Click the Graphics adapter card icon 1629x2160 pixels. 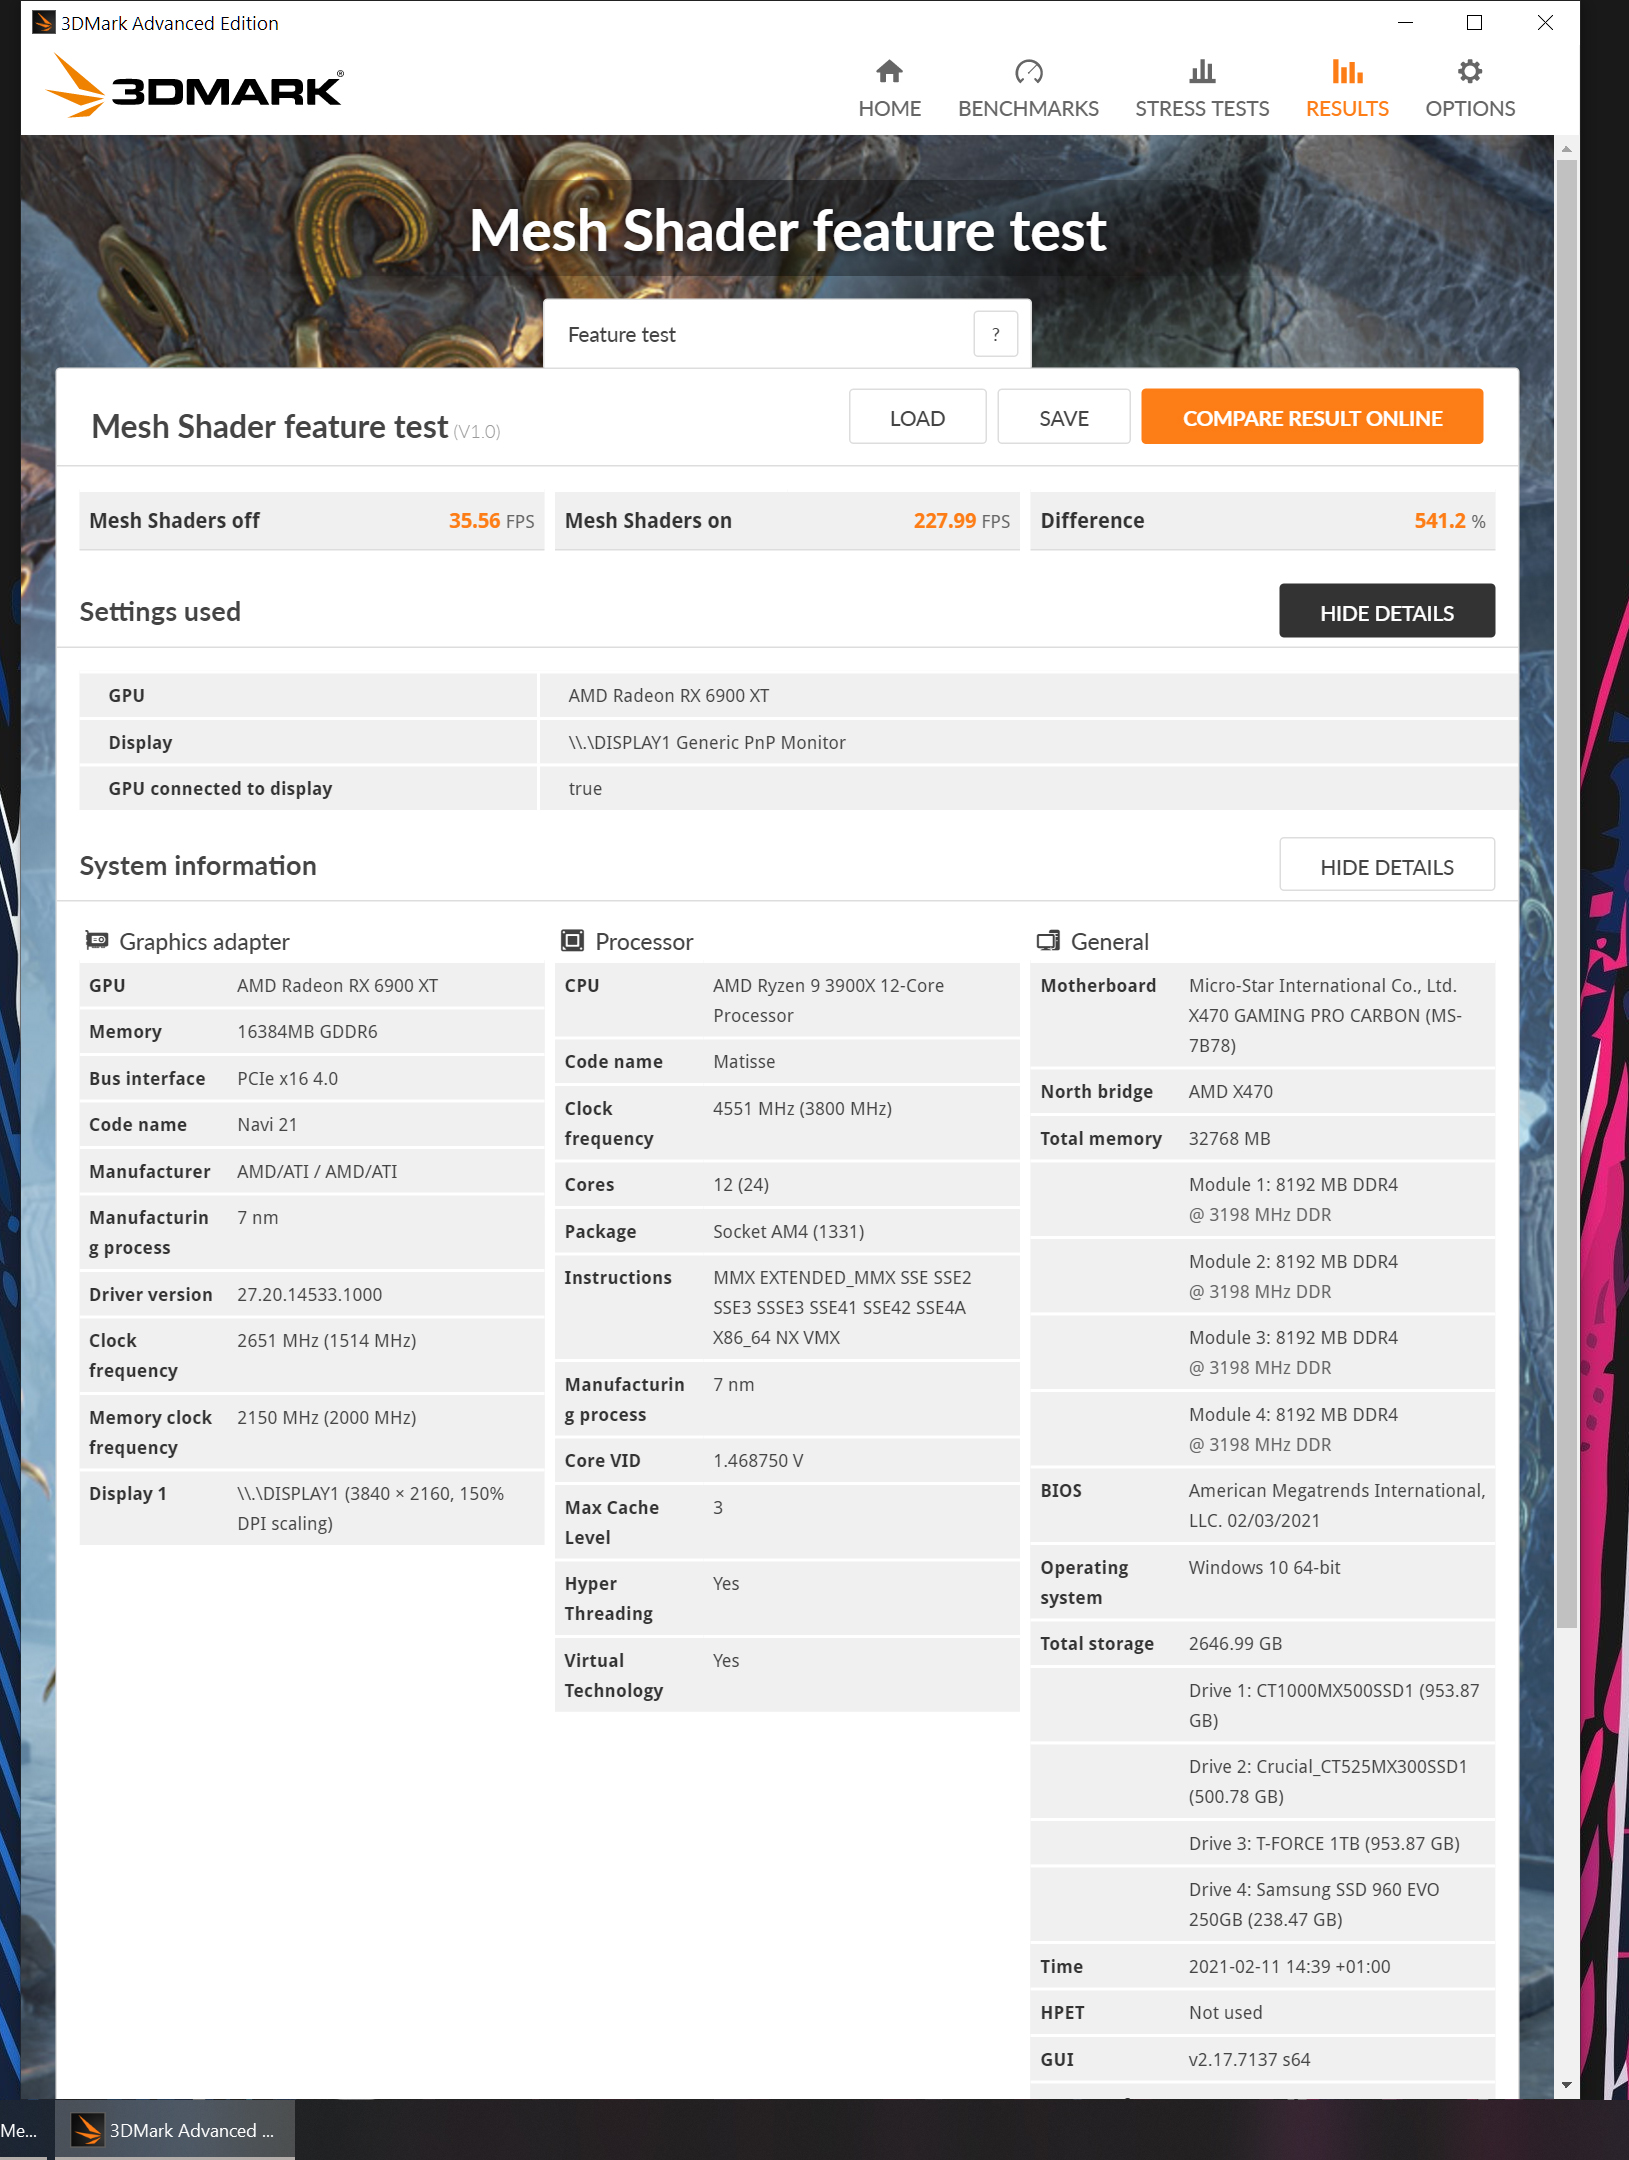[x=97, y=940]
